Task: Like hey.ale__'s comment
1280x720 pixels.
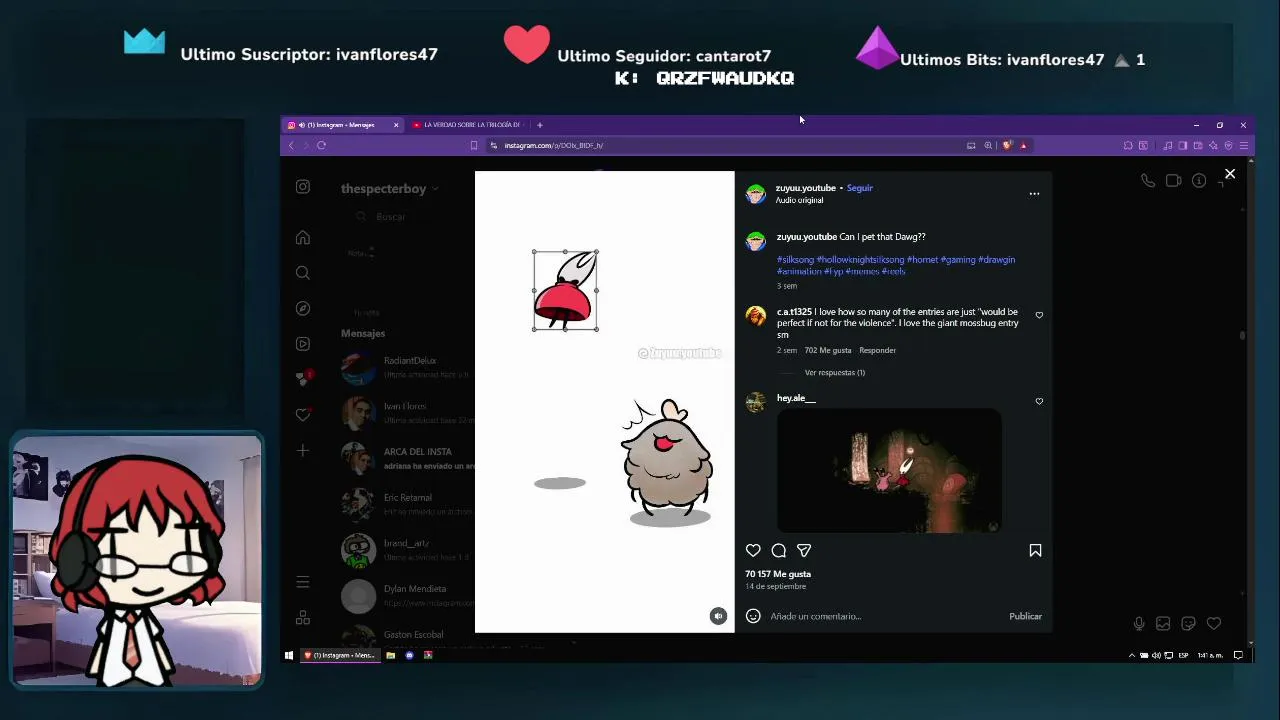Action: (1039, 401)
